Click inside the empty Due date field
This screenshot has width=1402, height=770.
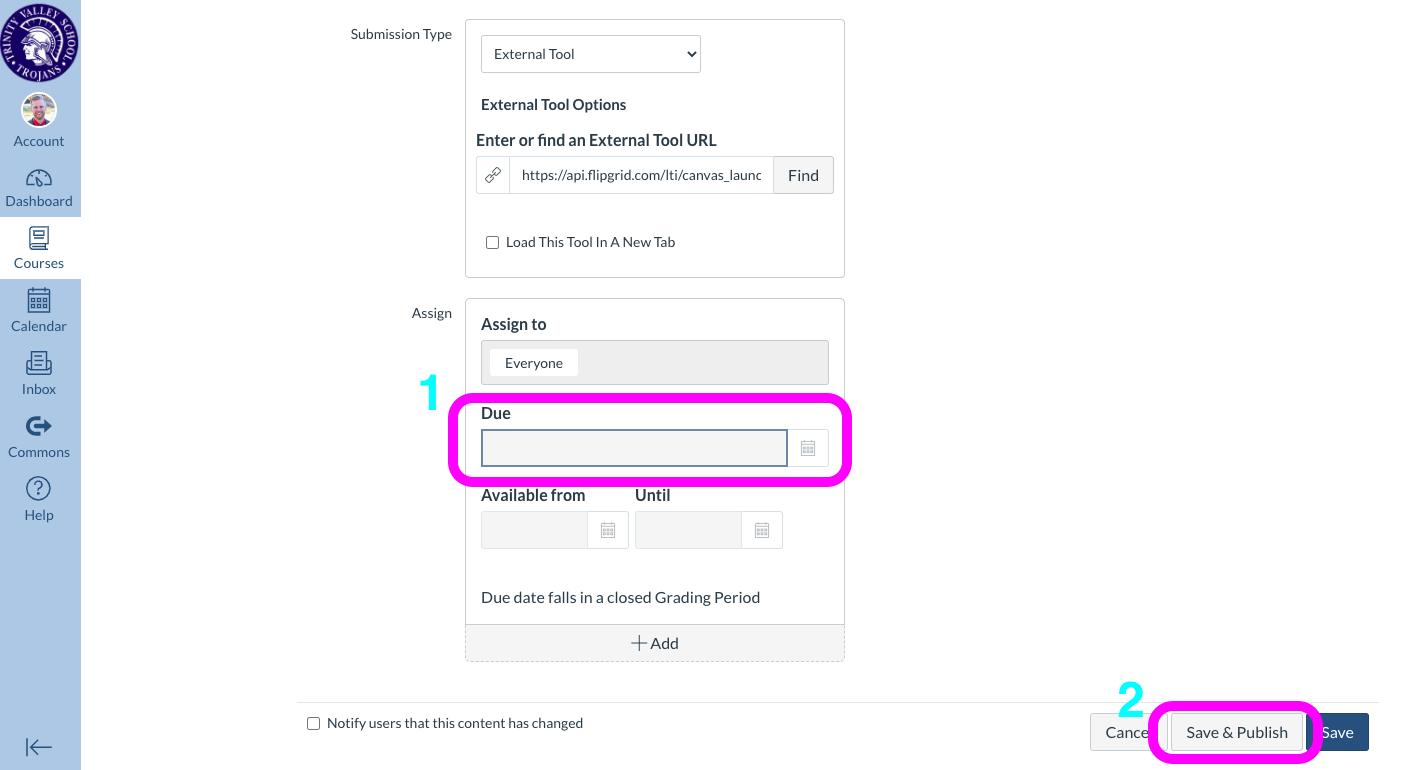coord(633,447)
